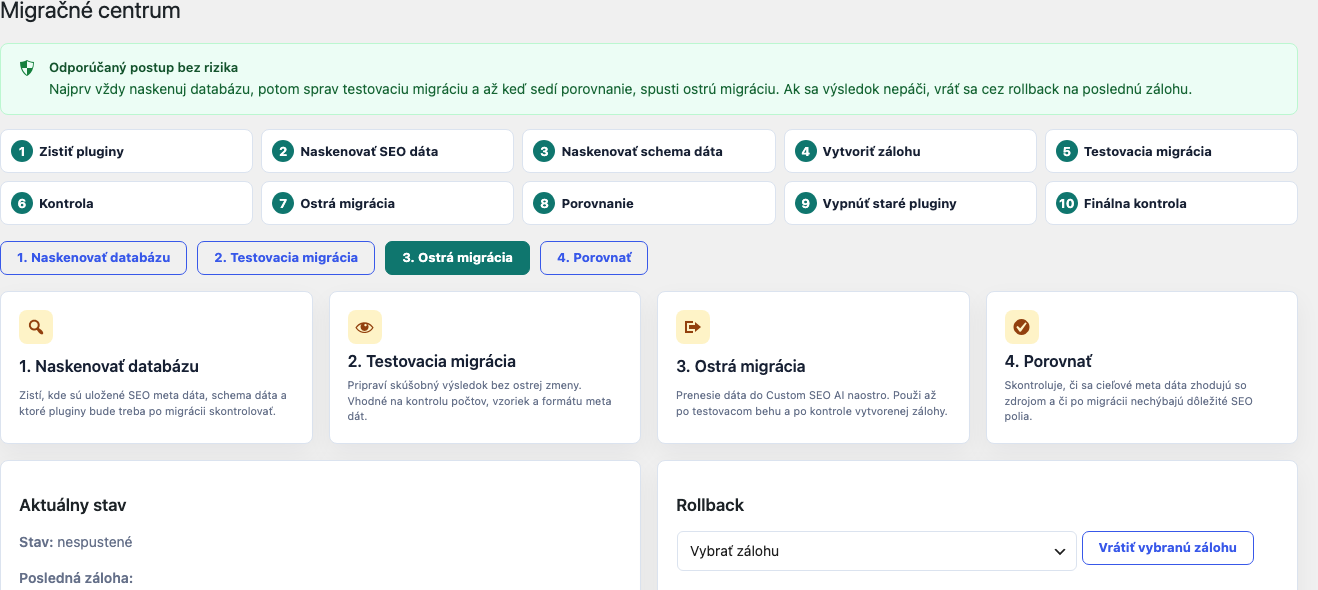Click the eye icon in Testovacia migrácia card
The image size is (1318, 590).
[365, 327]
